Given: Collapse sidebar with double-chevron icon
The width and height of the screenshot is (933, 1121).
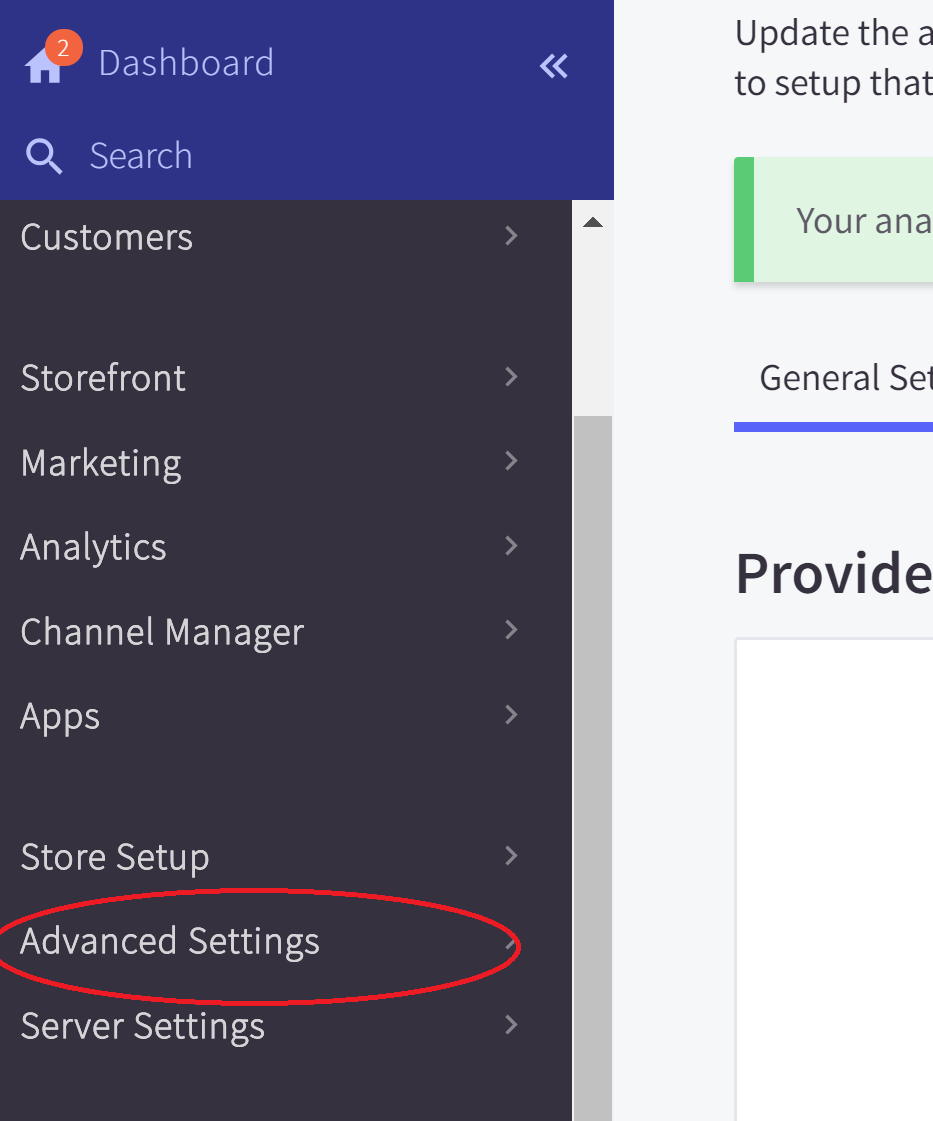Looking at the screenshot, I should pyautogui.click(x=553, y=66).
